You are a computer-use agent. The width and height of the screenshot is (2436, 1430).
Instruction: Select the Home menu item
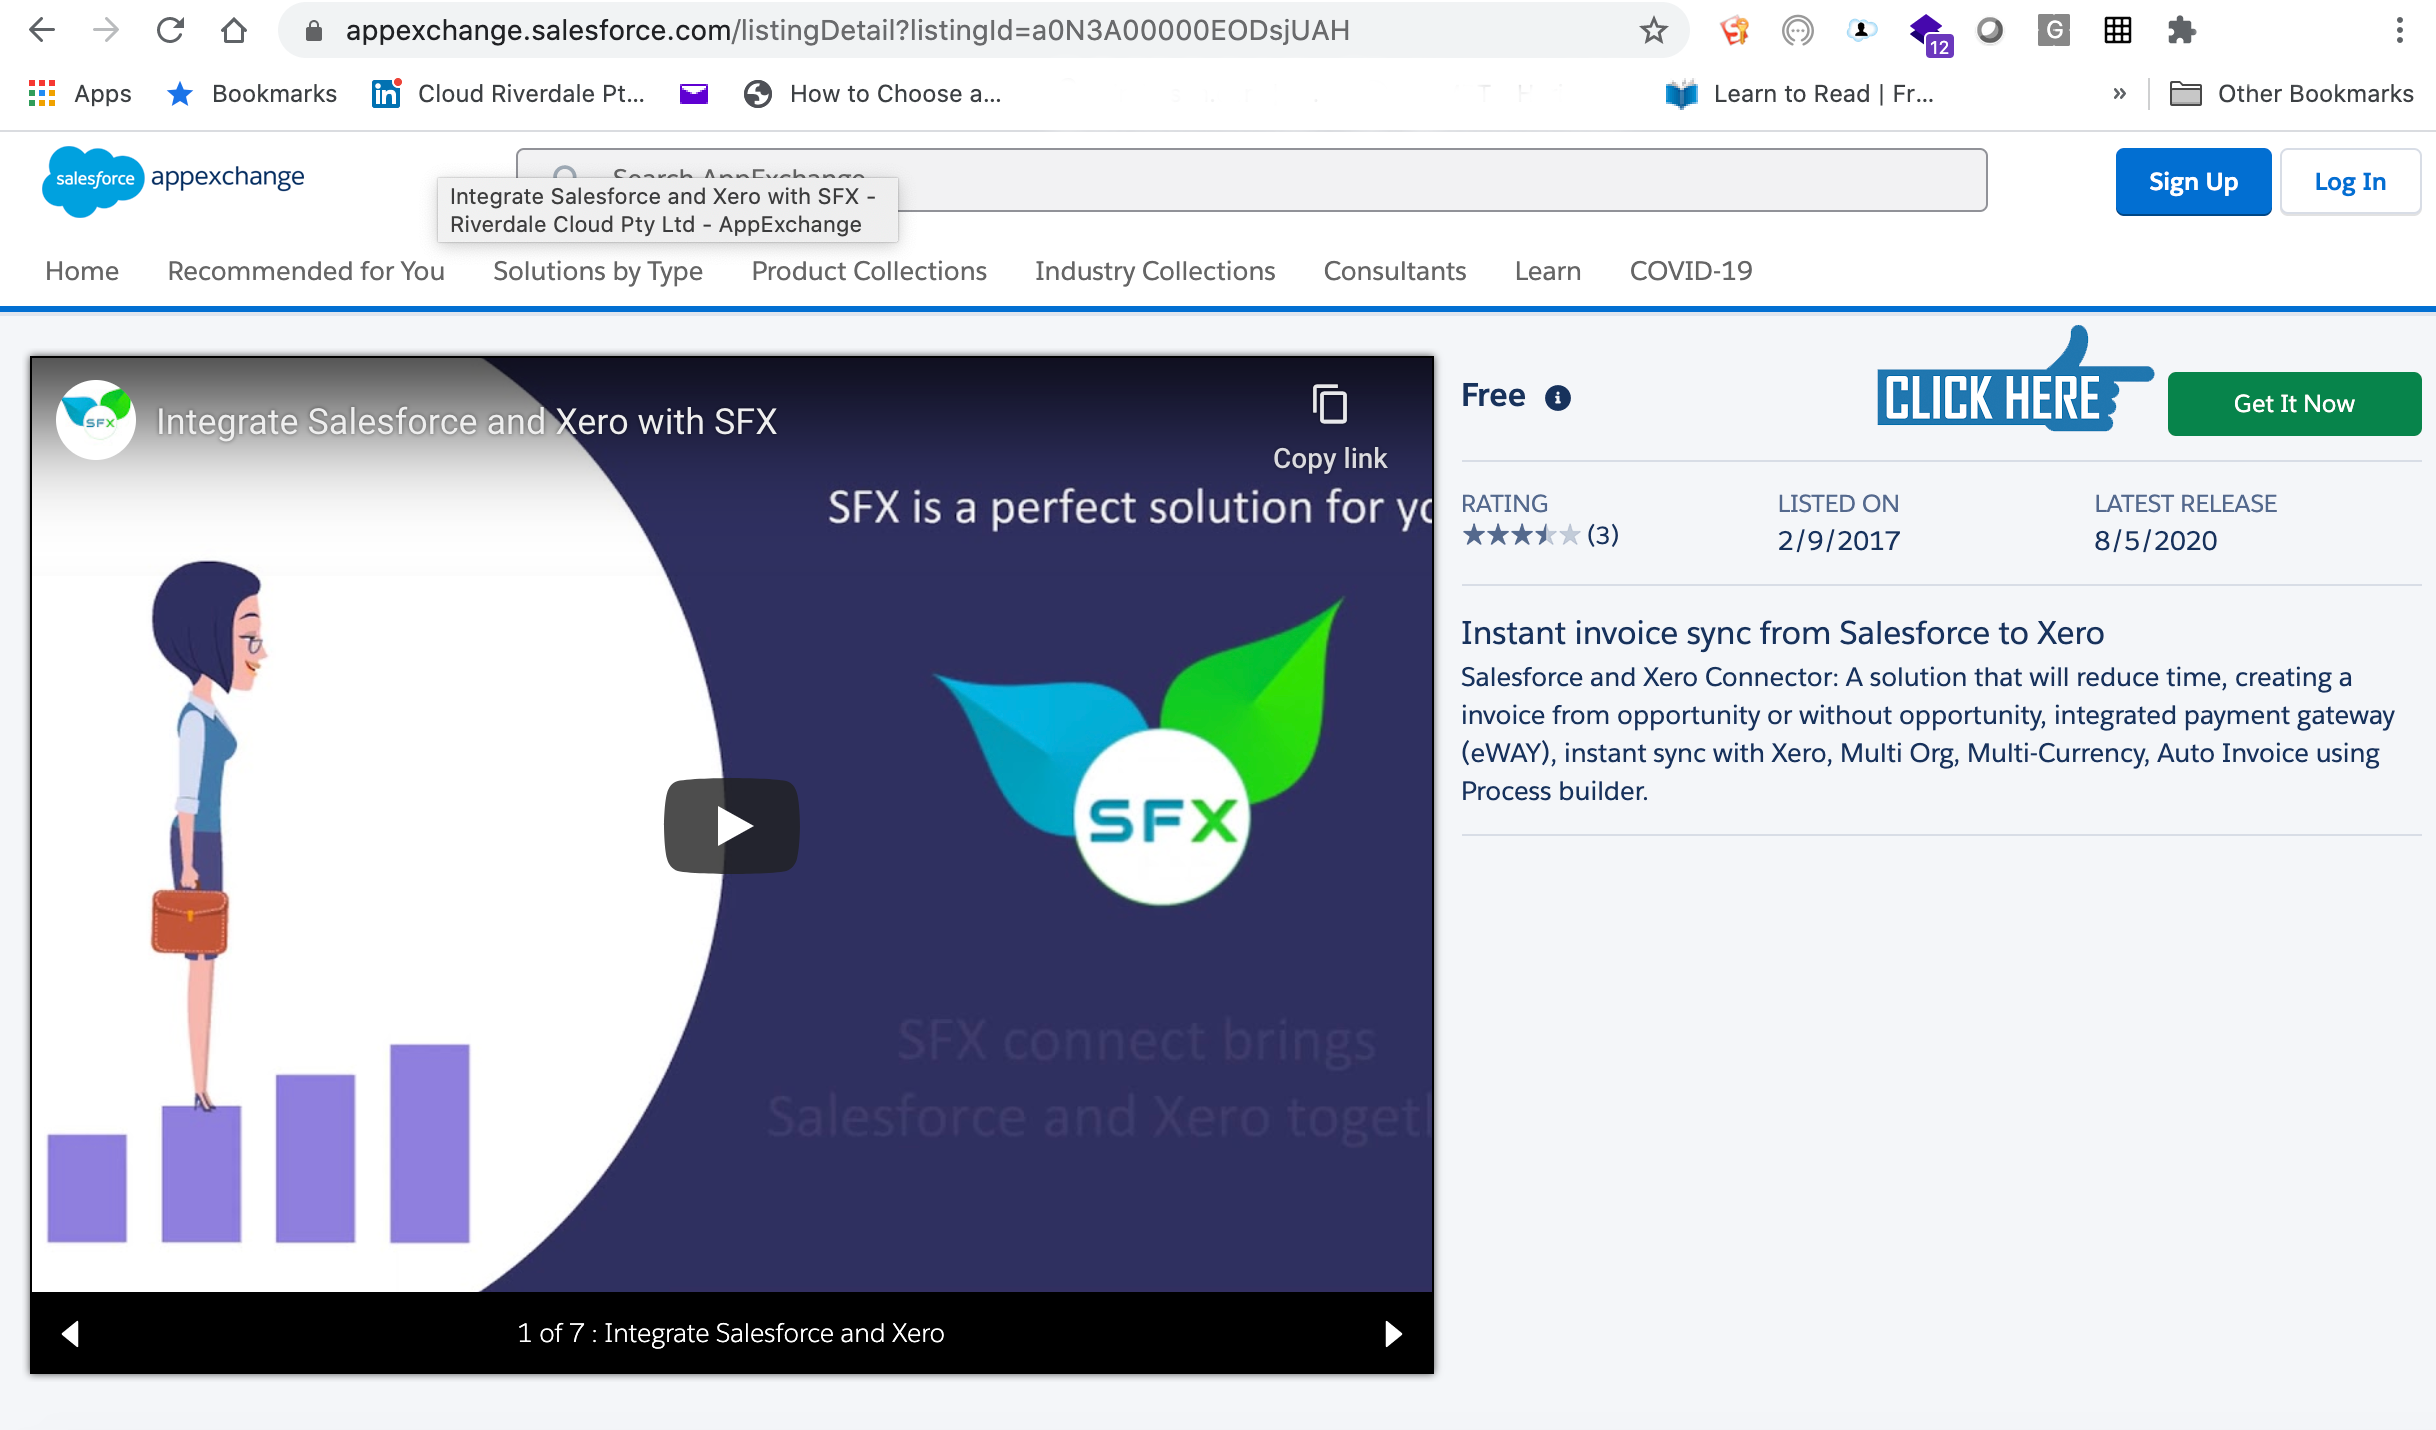[82, 269]
